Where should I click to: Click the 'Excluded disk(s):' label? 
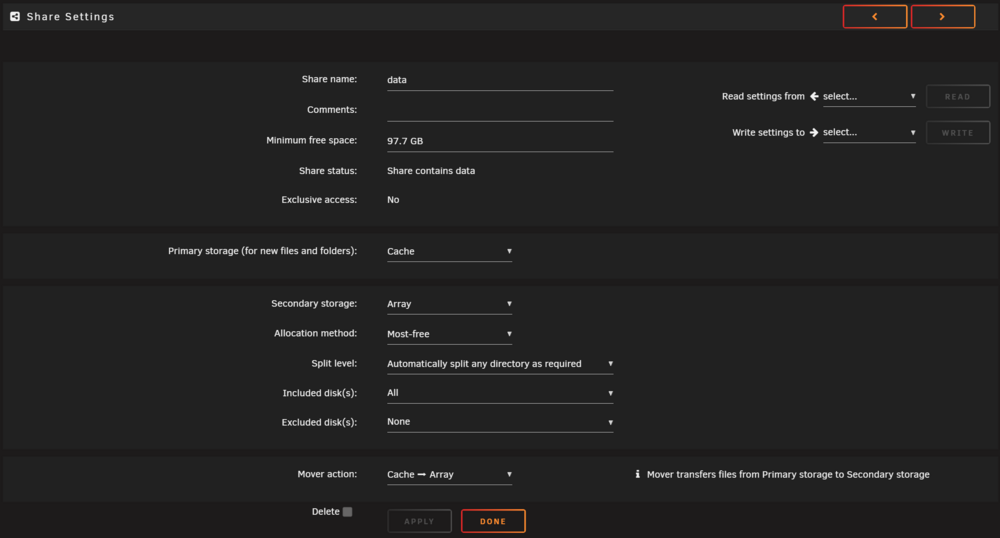click(319, 423)
